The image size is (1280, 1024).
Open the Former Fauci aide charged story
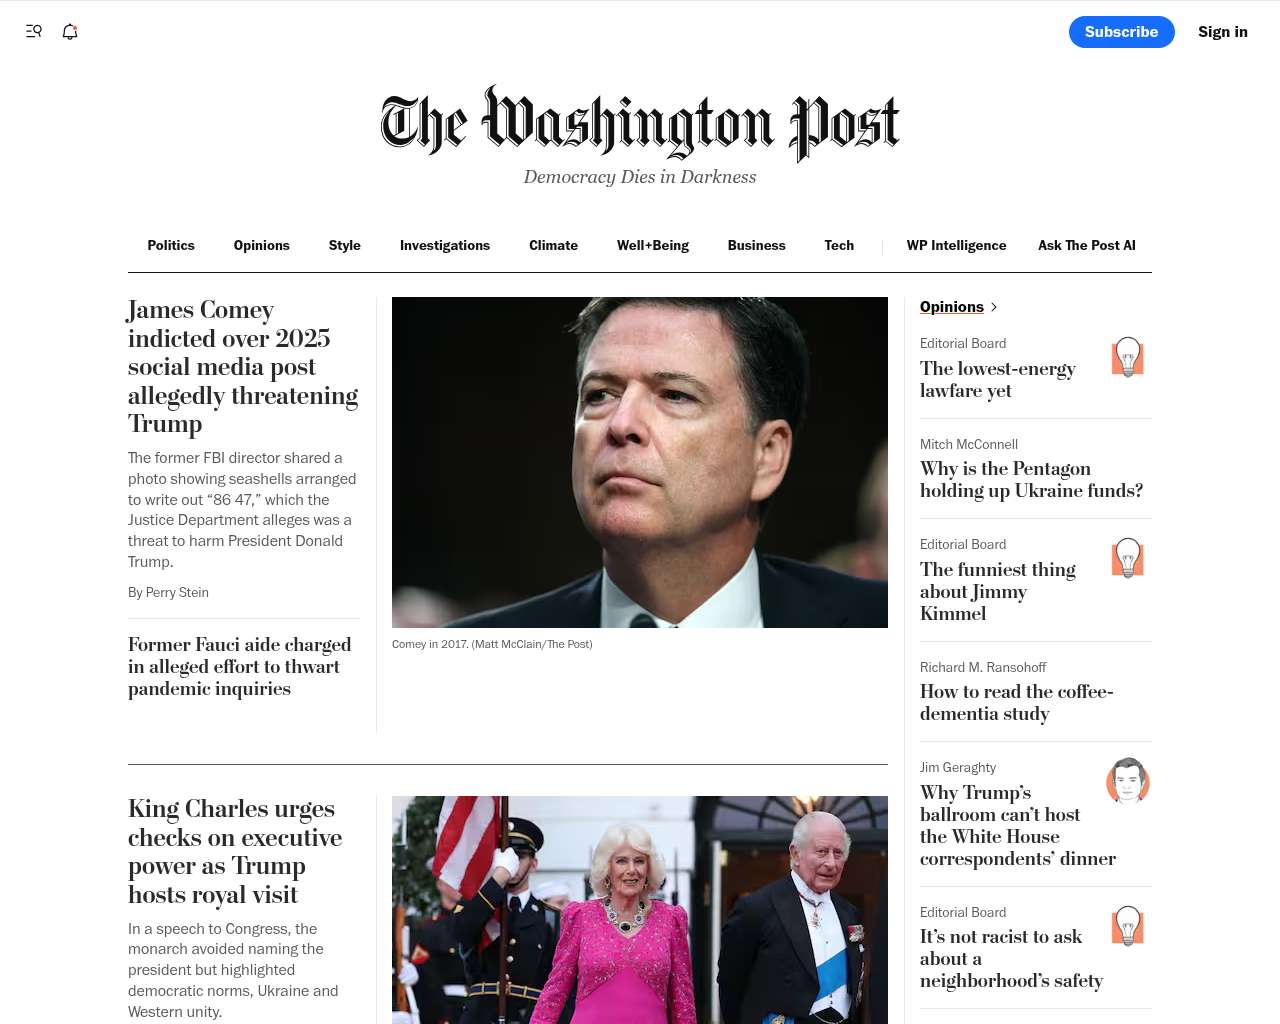pyautogui.click(x=240, y=667)
